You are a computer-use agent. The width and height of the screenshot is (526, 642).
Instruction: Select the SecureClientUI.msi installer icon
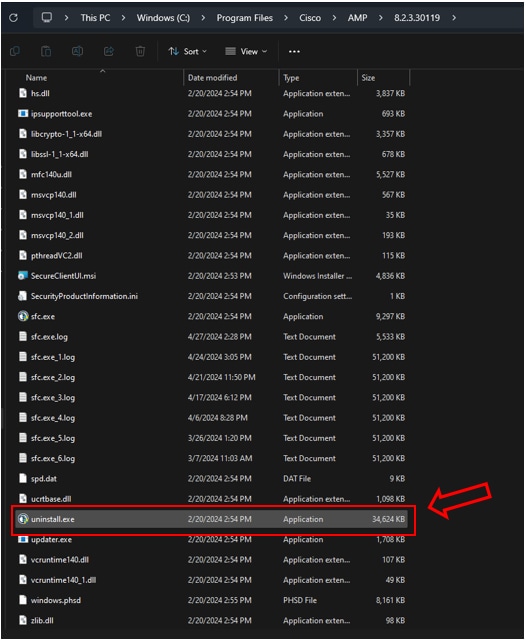23,276
